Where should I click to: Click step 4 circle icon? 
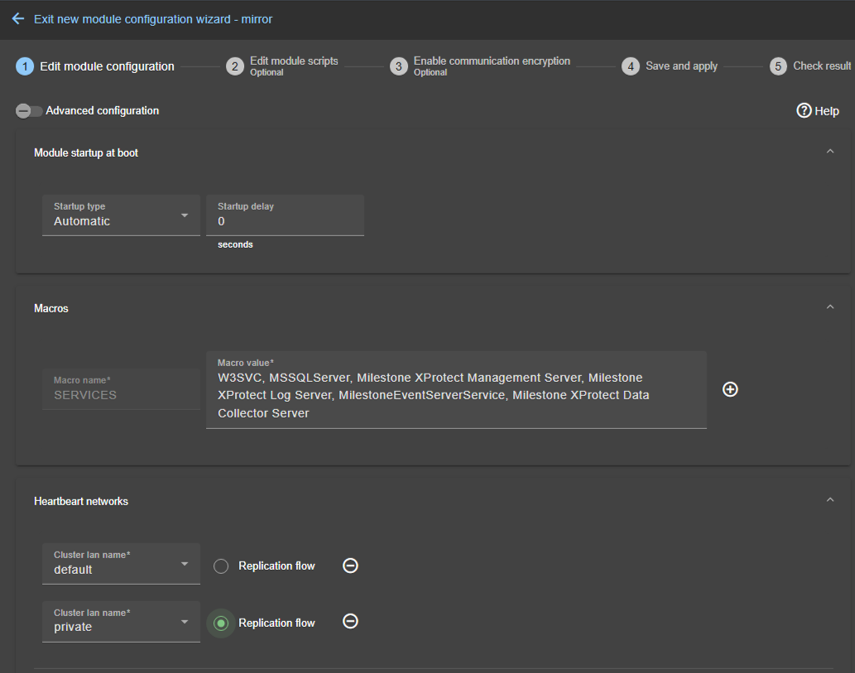(630, 67)
